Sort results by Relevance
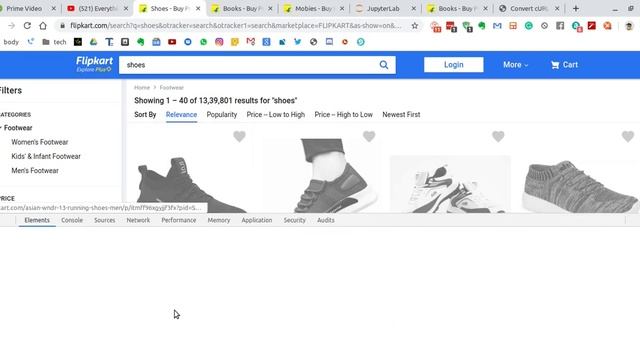This screenshot has width=640, height=360. 181,115
